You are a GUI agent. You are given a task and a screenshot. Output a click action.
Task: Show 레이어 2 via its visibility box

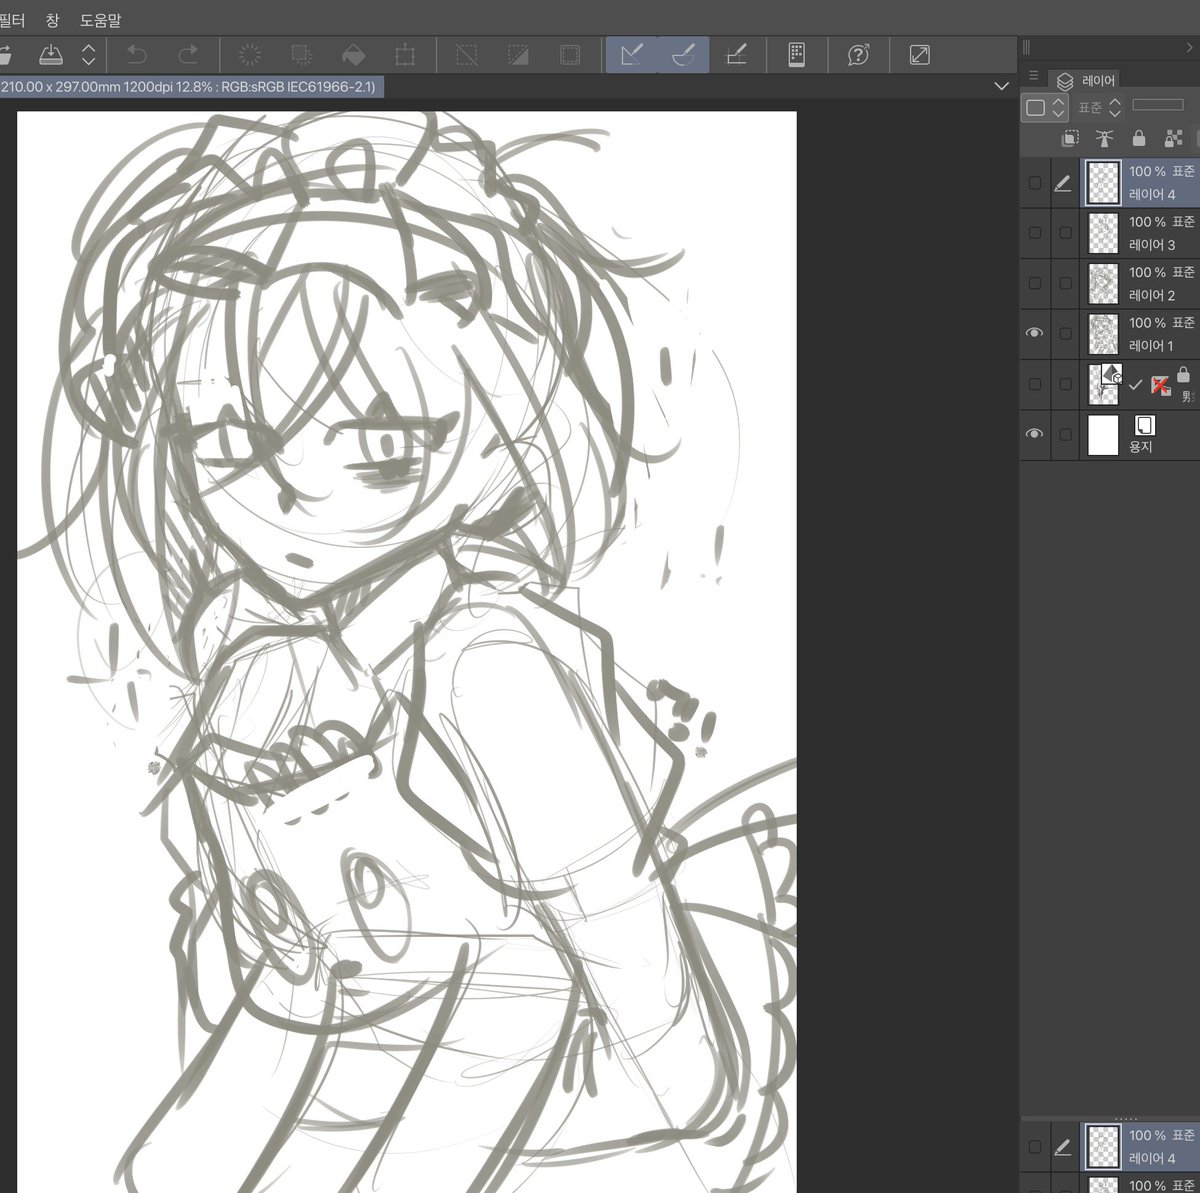tap(1035, 283)
